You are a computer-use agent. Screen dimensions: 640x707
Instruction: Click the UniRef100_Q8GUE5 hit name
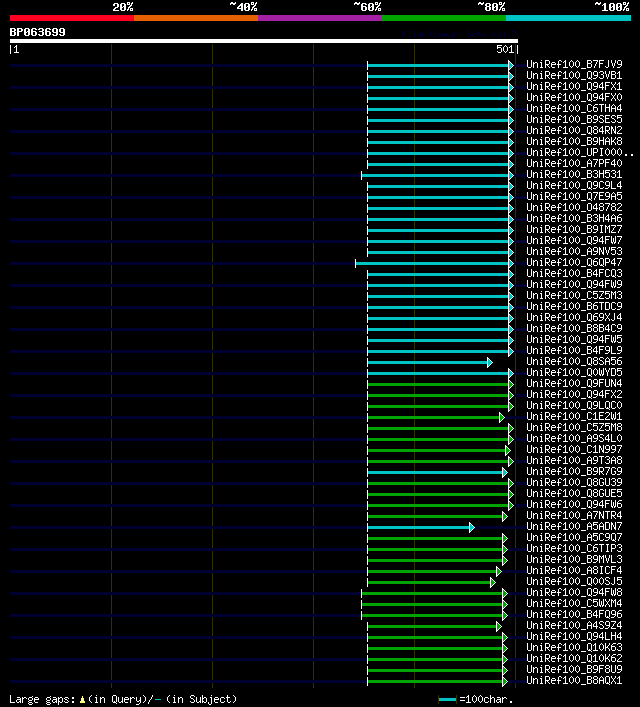coord(574,494)
